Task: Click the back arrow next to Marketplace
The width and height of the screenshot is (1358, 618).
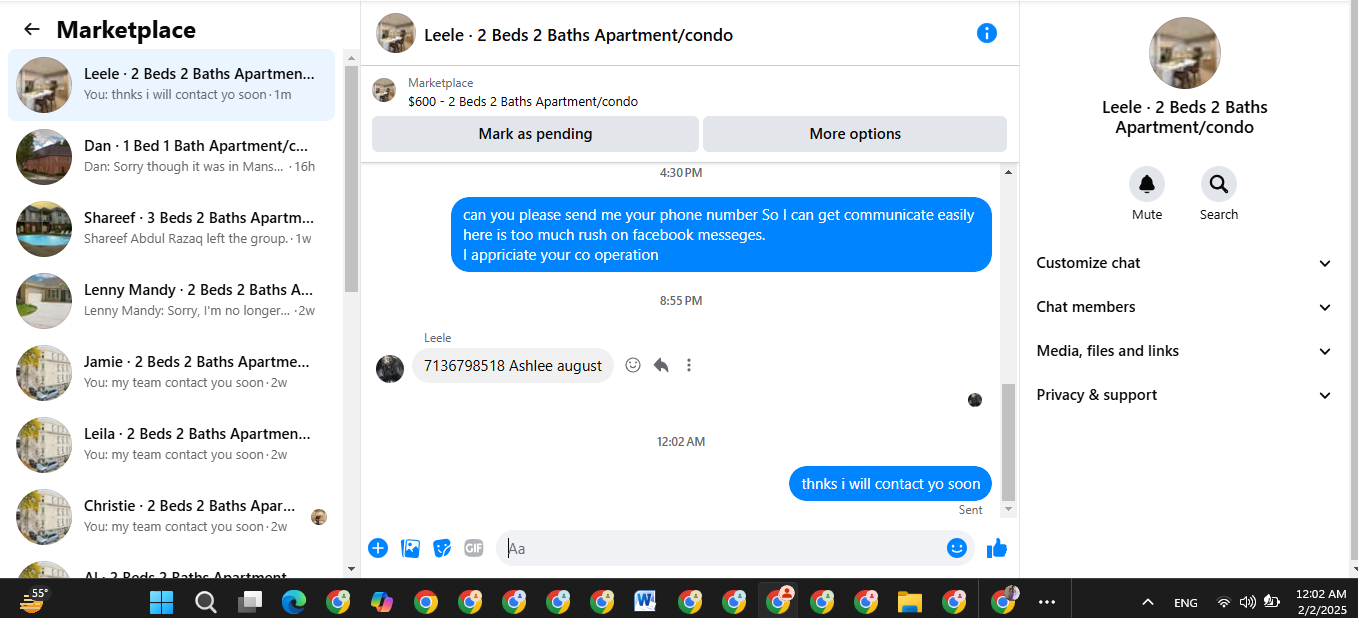Action: [32, 30]
